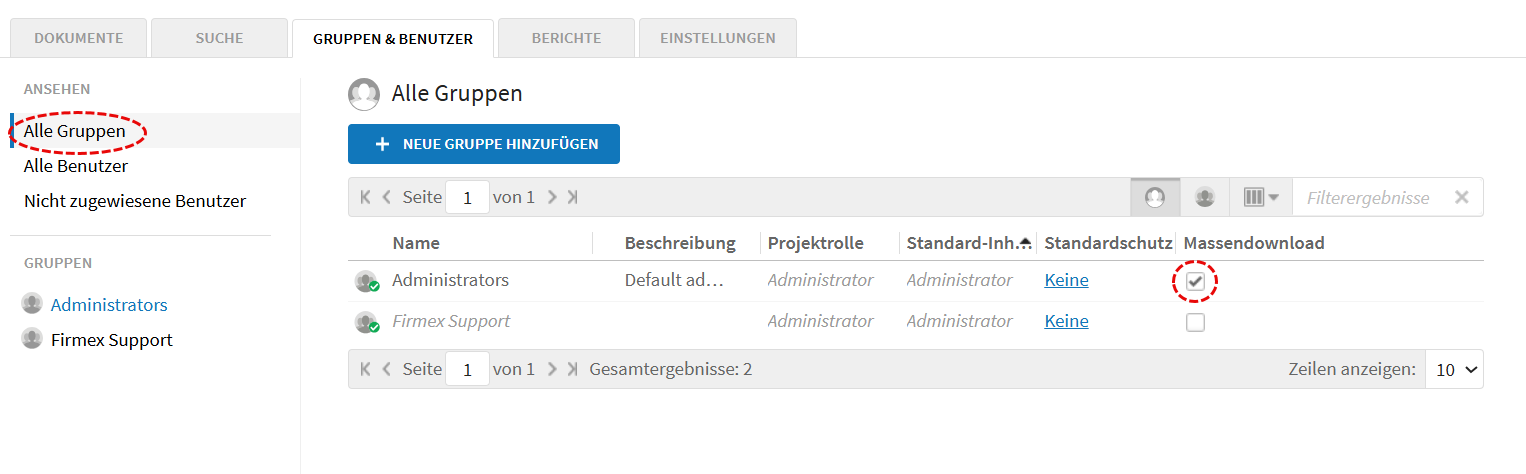
Task: Open the Dokumente tab
Action: [79, 38]
